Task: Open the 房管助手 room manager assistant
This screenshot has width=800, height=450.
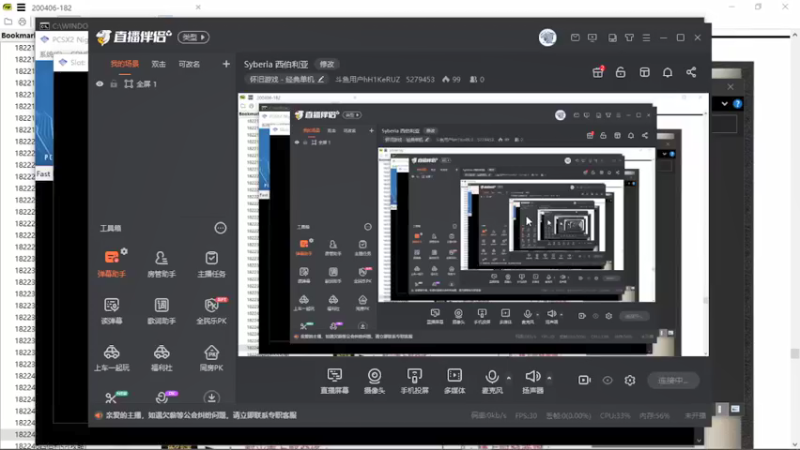Action: tap(161, 263)
